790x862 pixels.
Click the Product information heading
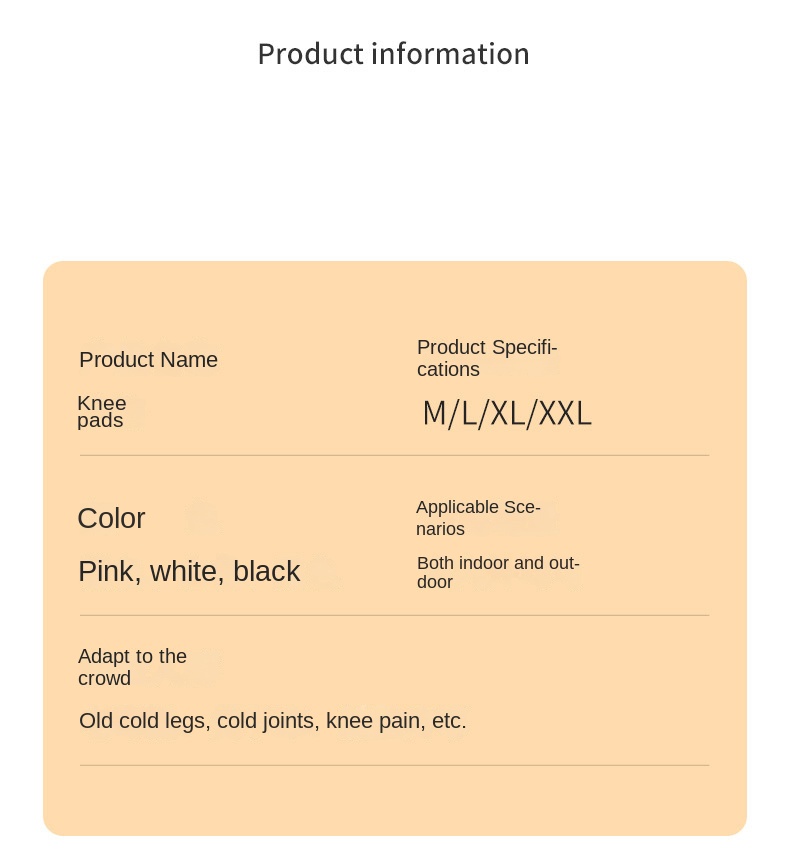(x=394, y=54)
